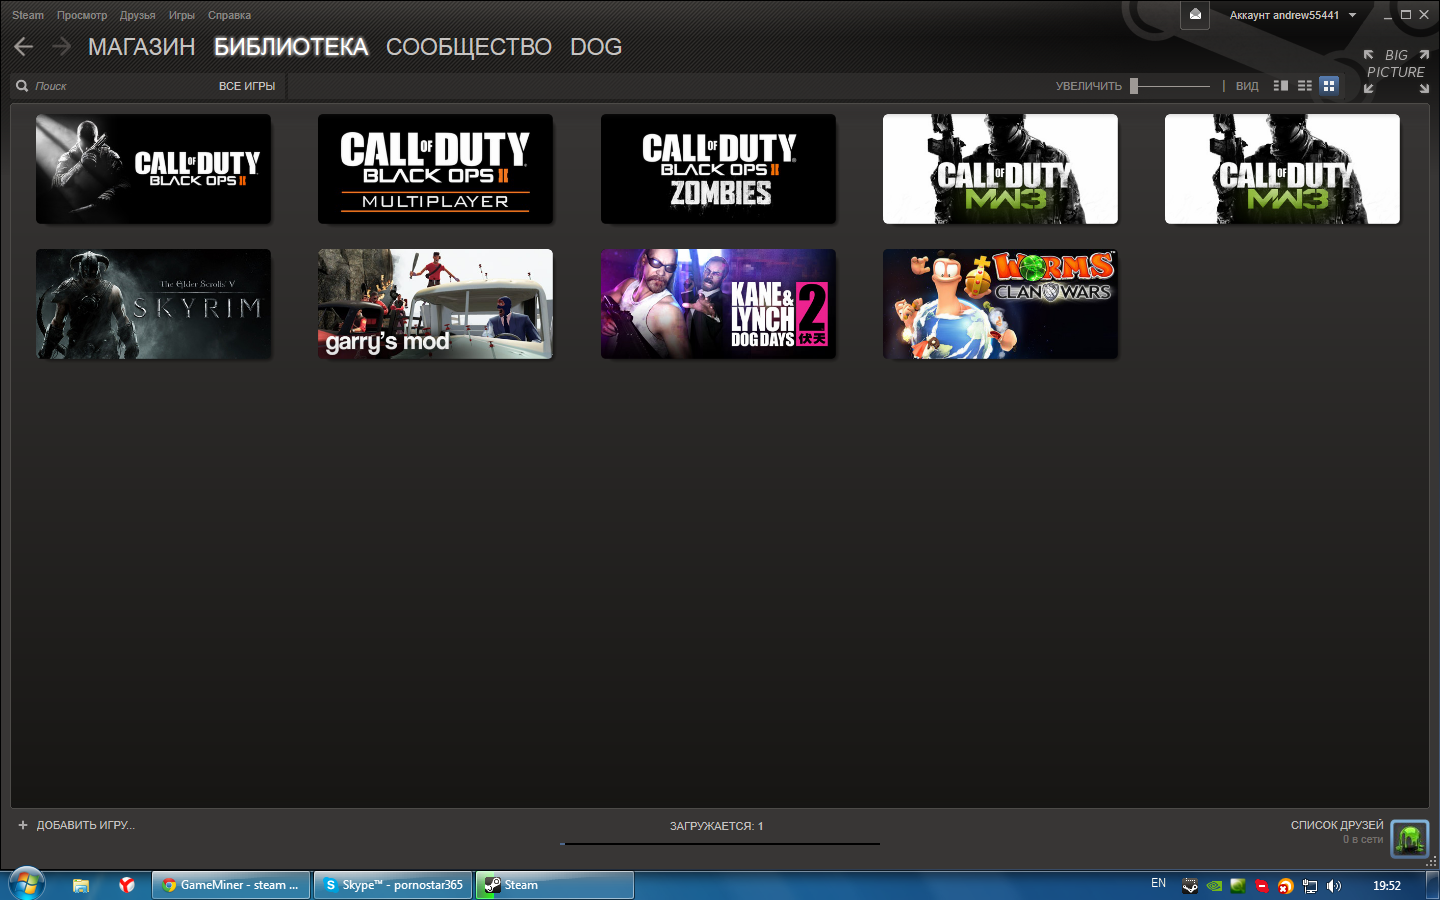Go forward with the right arrow
The height and width of the screenshot is (900, 1440).
[61, 46]
